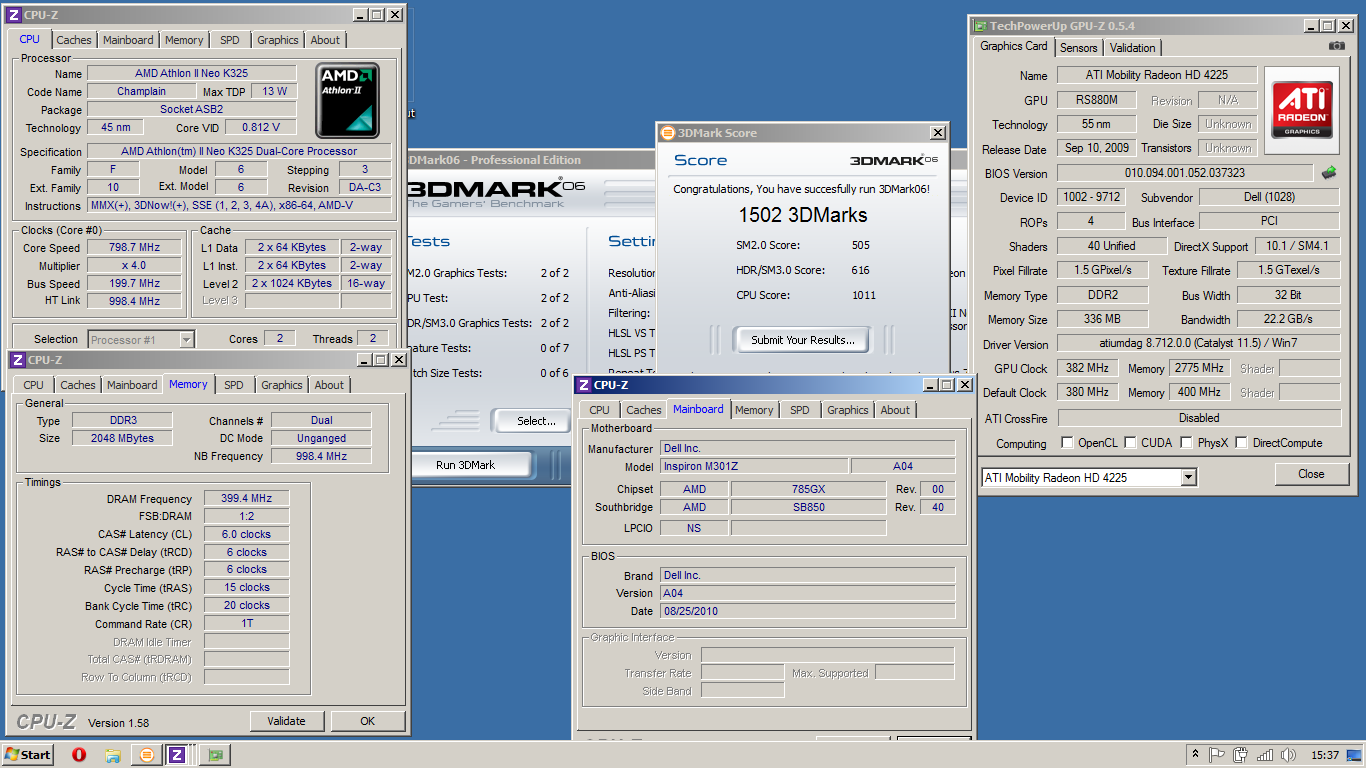Open the SPD tab in the CPU-Z Memory window
The image size is (1366, 768).
[x=234, y=385]
